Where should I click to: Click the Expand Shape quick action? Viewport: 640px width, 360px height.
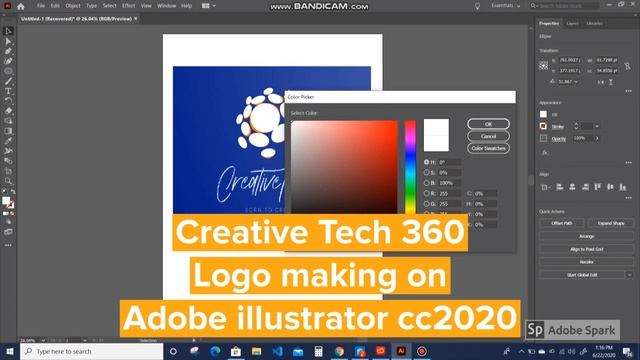tap(611, 223)
